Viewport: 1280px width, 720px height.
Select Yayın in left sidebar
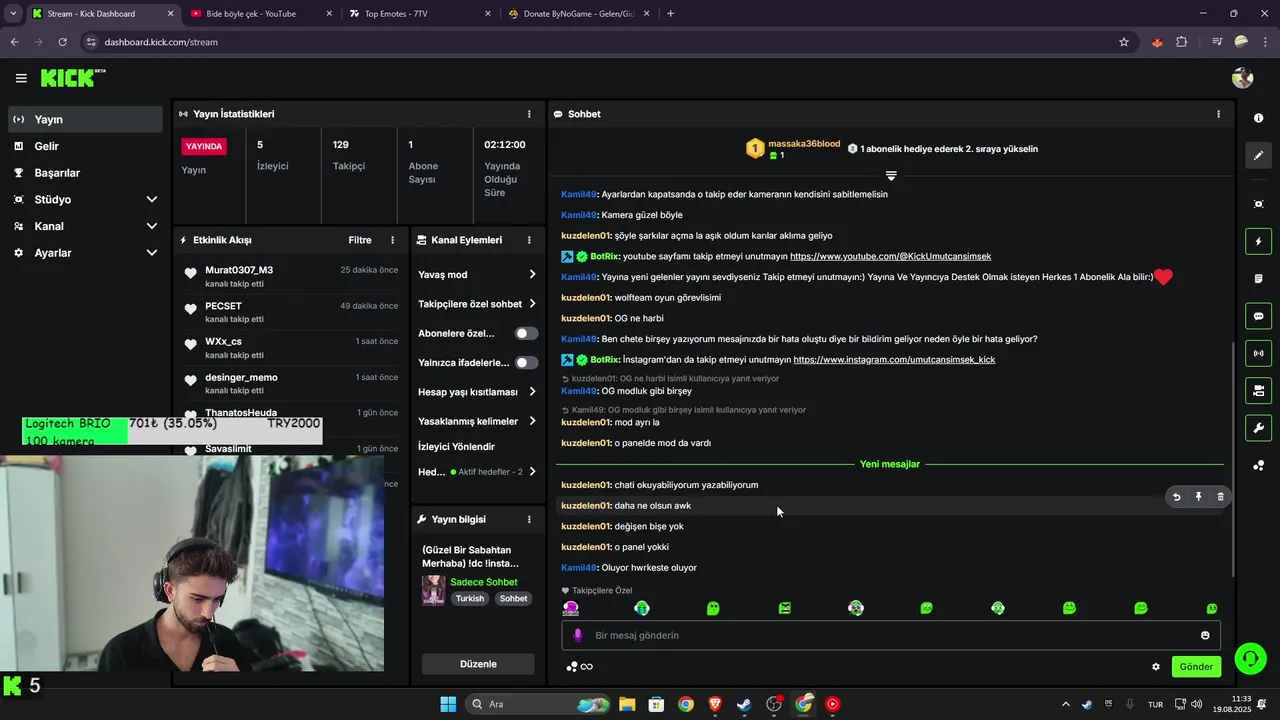(85, 119)
